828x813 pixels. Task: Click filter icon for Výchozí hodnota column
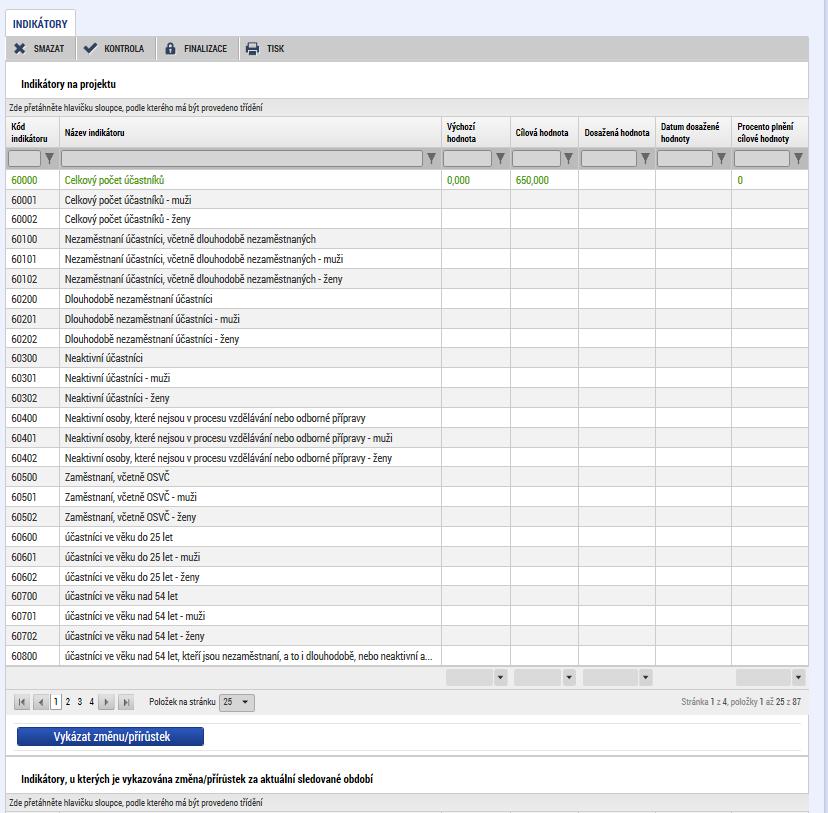coord(500,158)
